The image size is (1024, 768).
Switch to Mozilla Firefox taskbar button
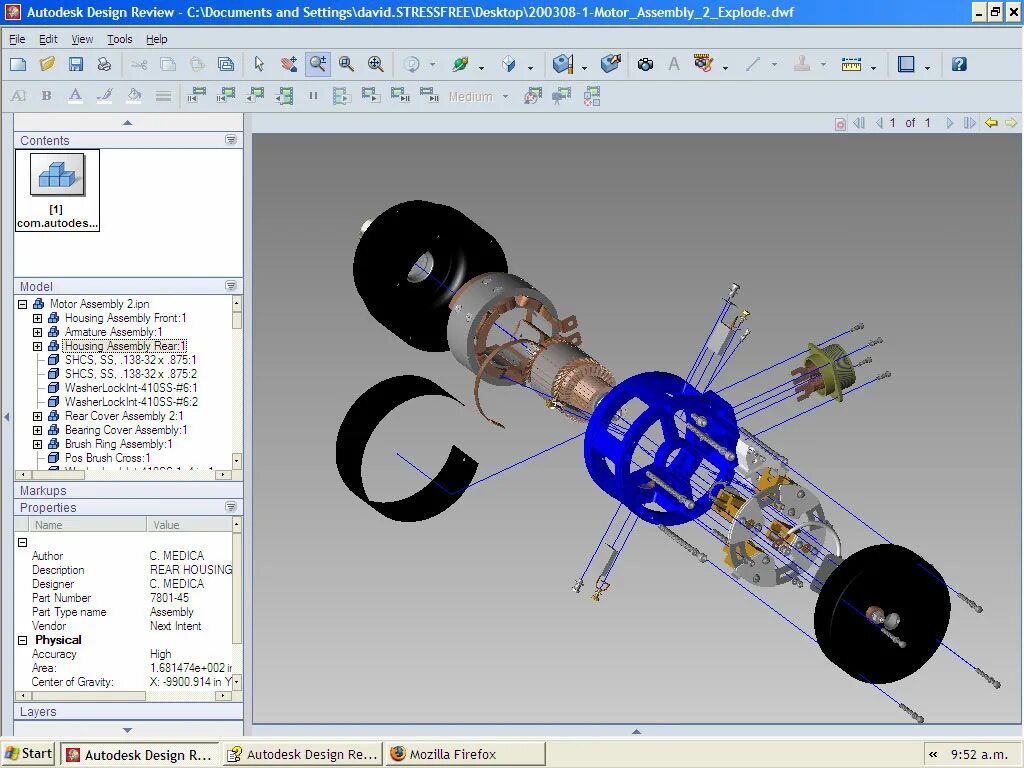tap(465, 754)
